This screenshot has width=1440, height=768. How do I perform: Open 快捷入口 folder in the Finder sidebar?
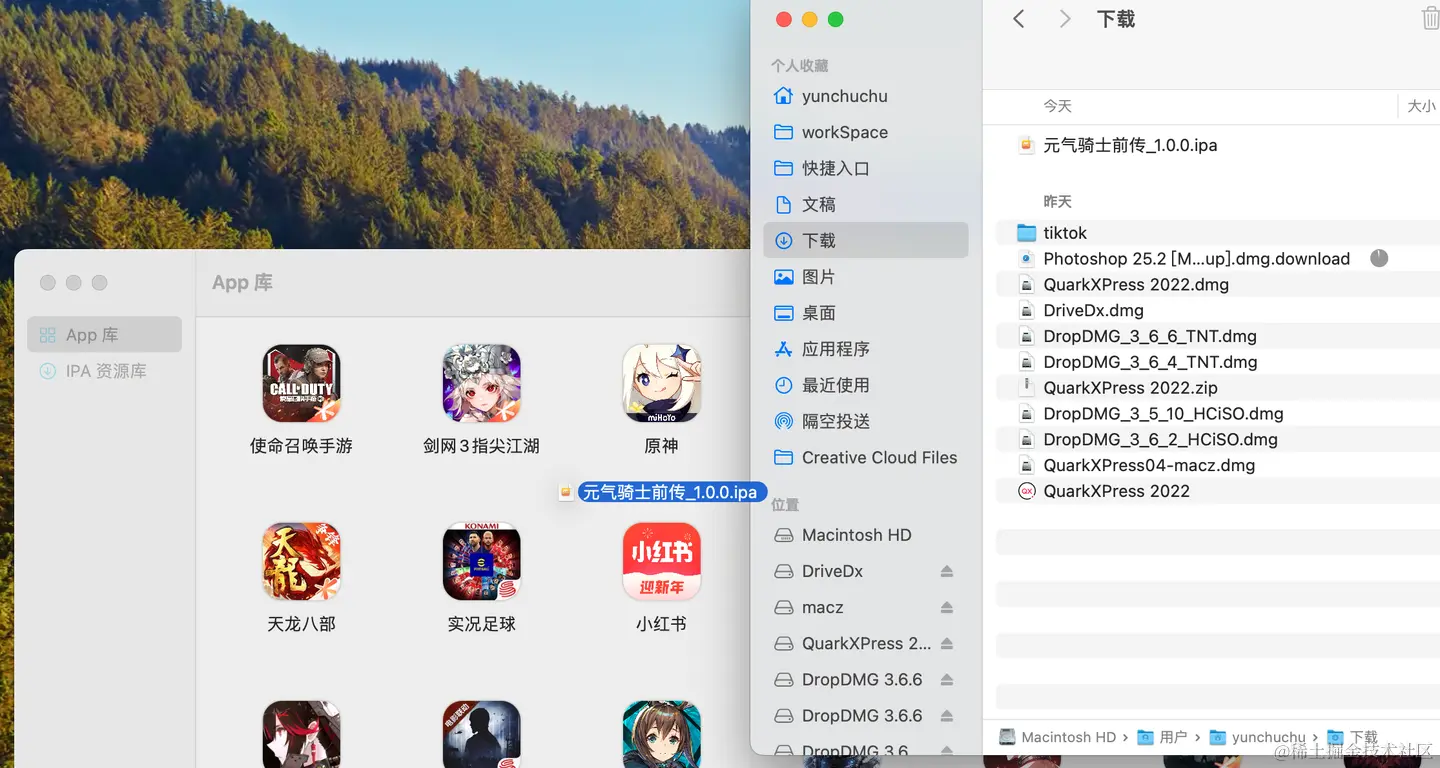click(865, 168)
